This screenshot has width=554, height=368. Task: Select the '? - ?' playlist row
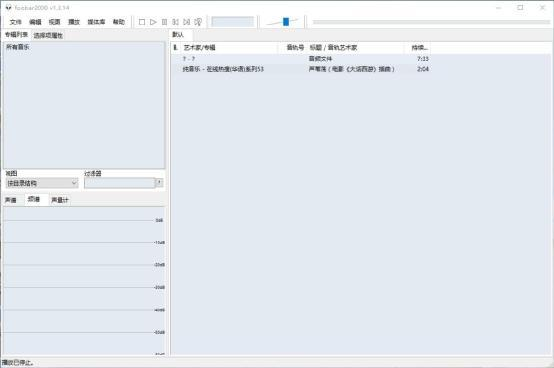tap(301, 59)
